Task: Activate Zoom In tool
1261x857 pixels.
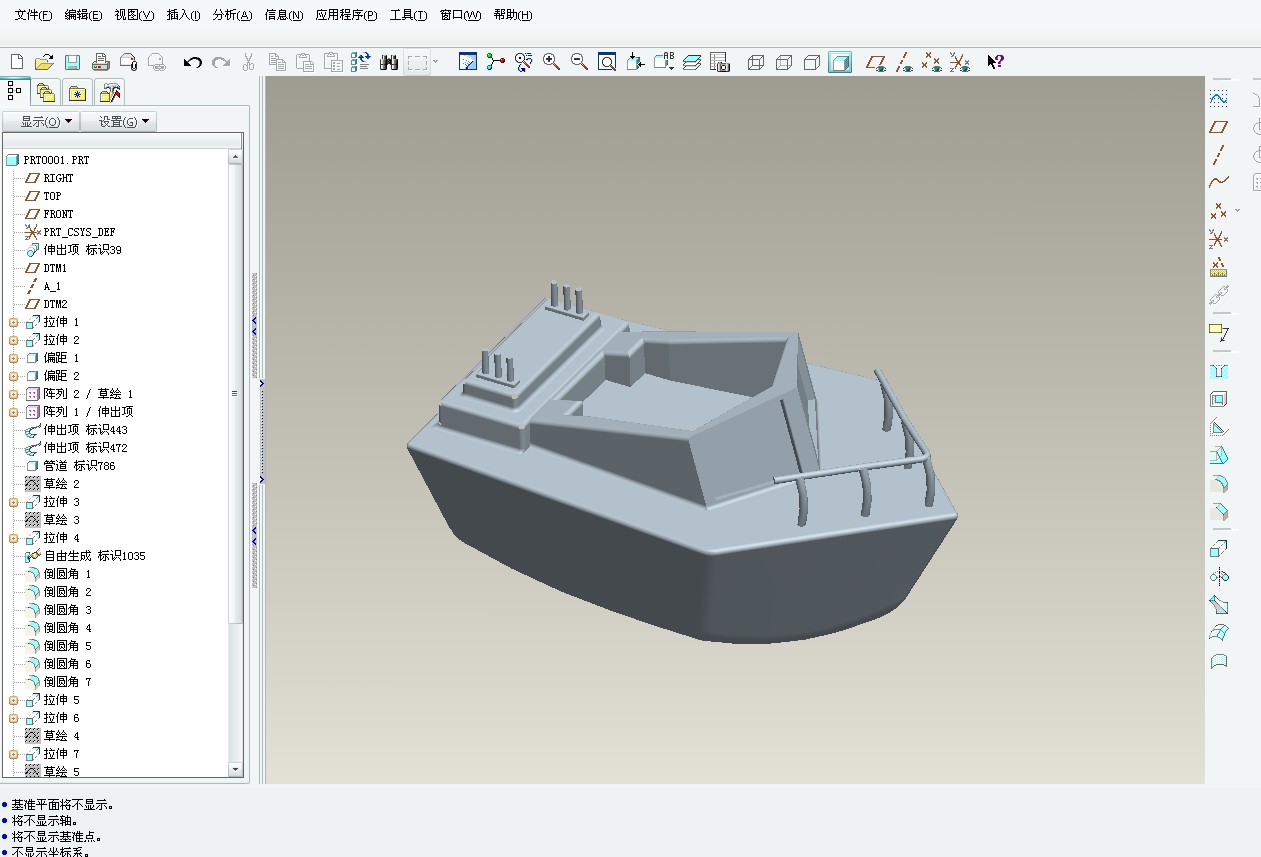Action: click(x=551, y=62)
